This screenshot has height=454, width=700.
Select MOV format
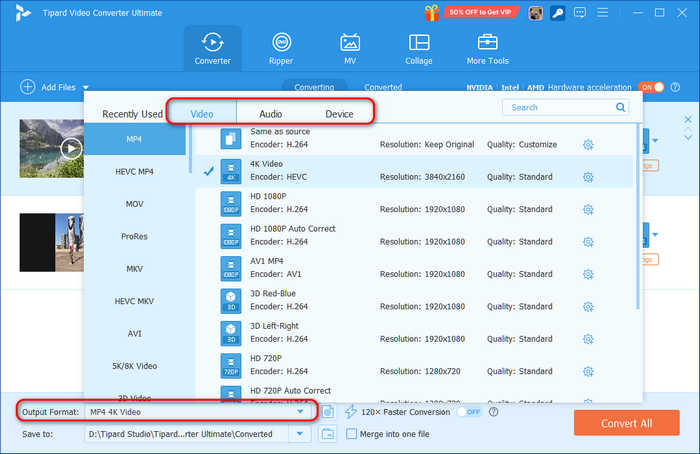coord(134,204)
